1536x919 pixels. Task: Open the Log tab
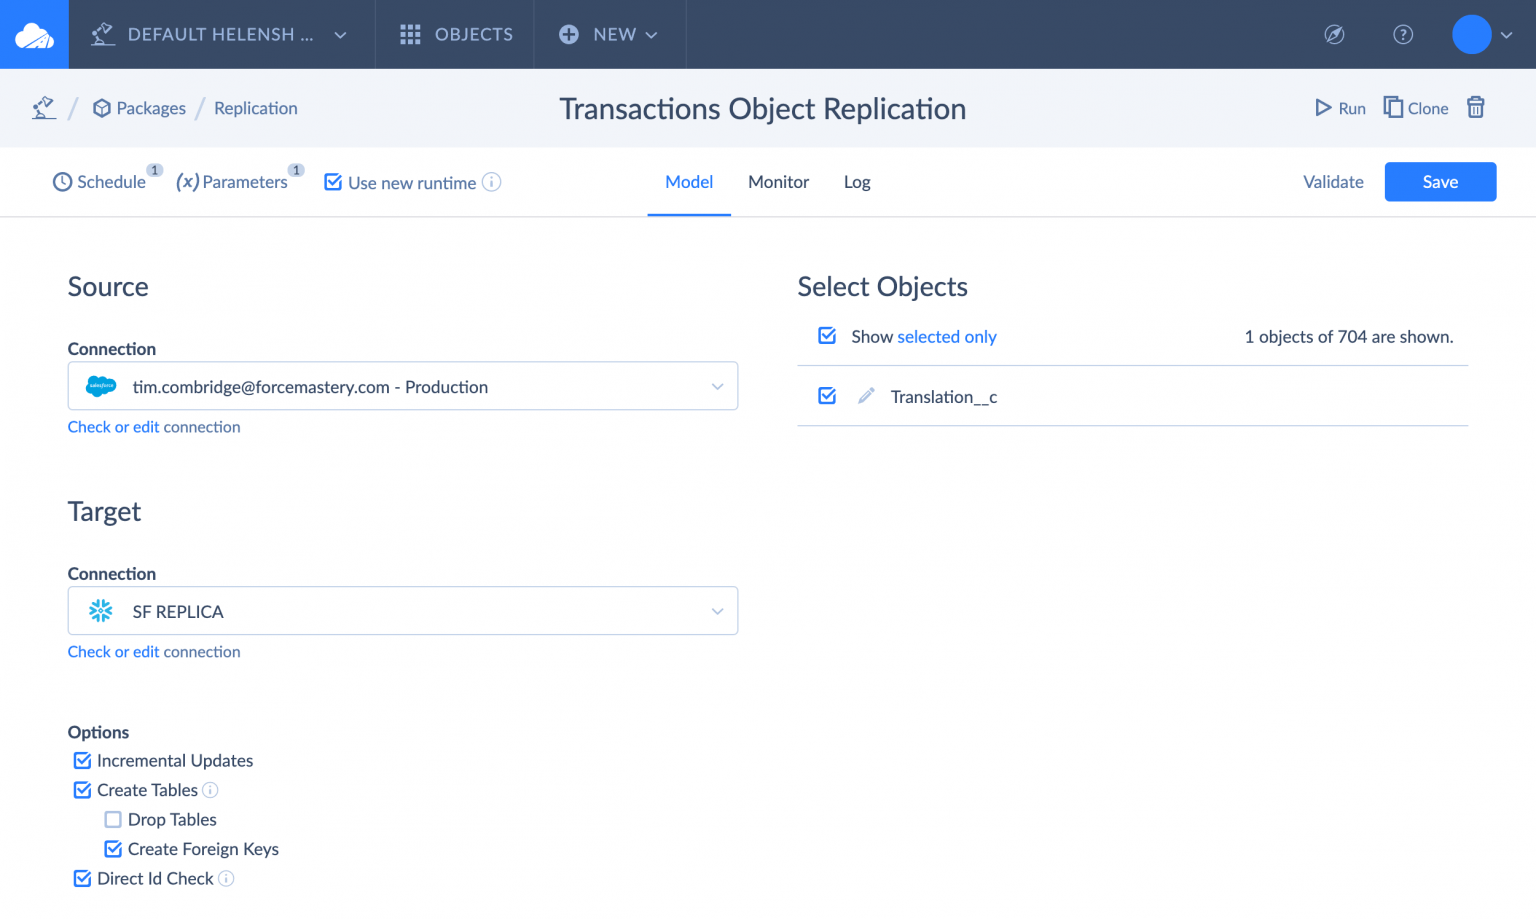click(x=856, y=182)
